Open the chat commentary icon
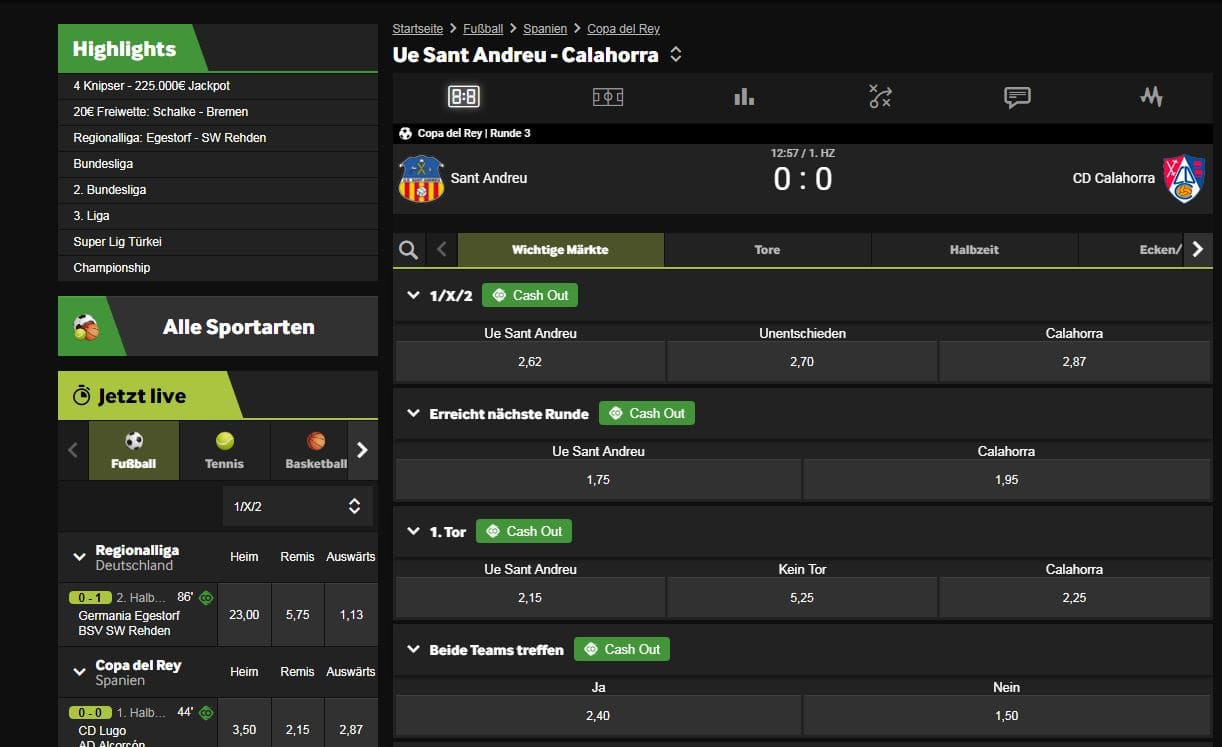This screenshot has width=1222, height=747. [1017, 97]
